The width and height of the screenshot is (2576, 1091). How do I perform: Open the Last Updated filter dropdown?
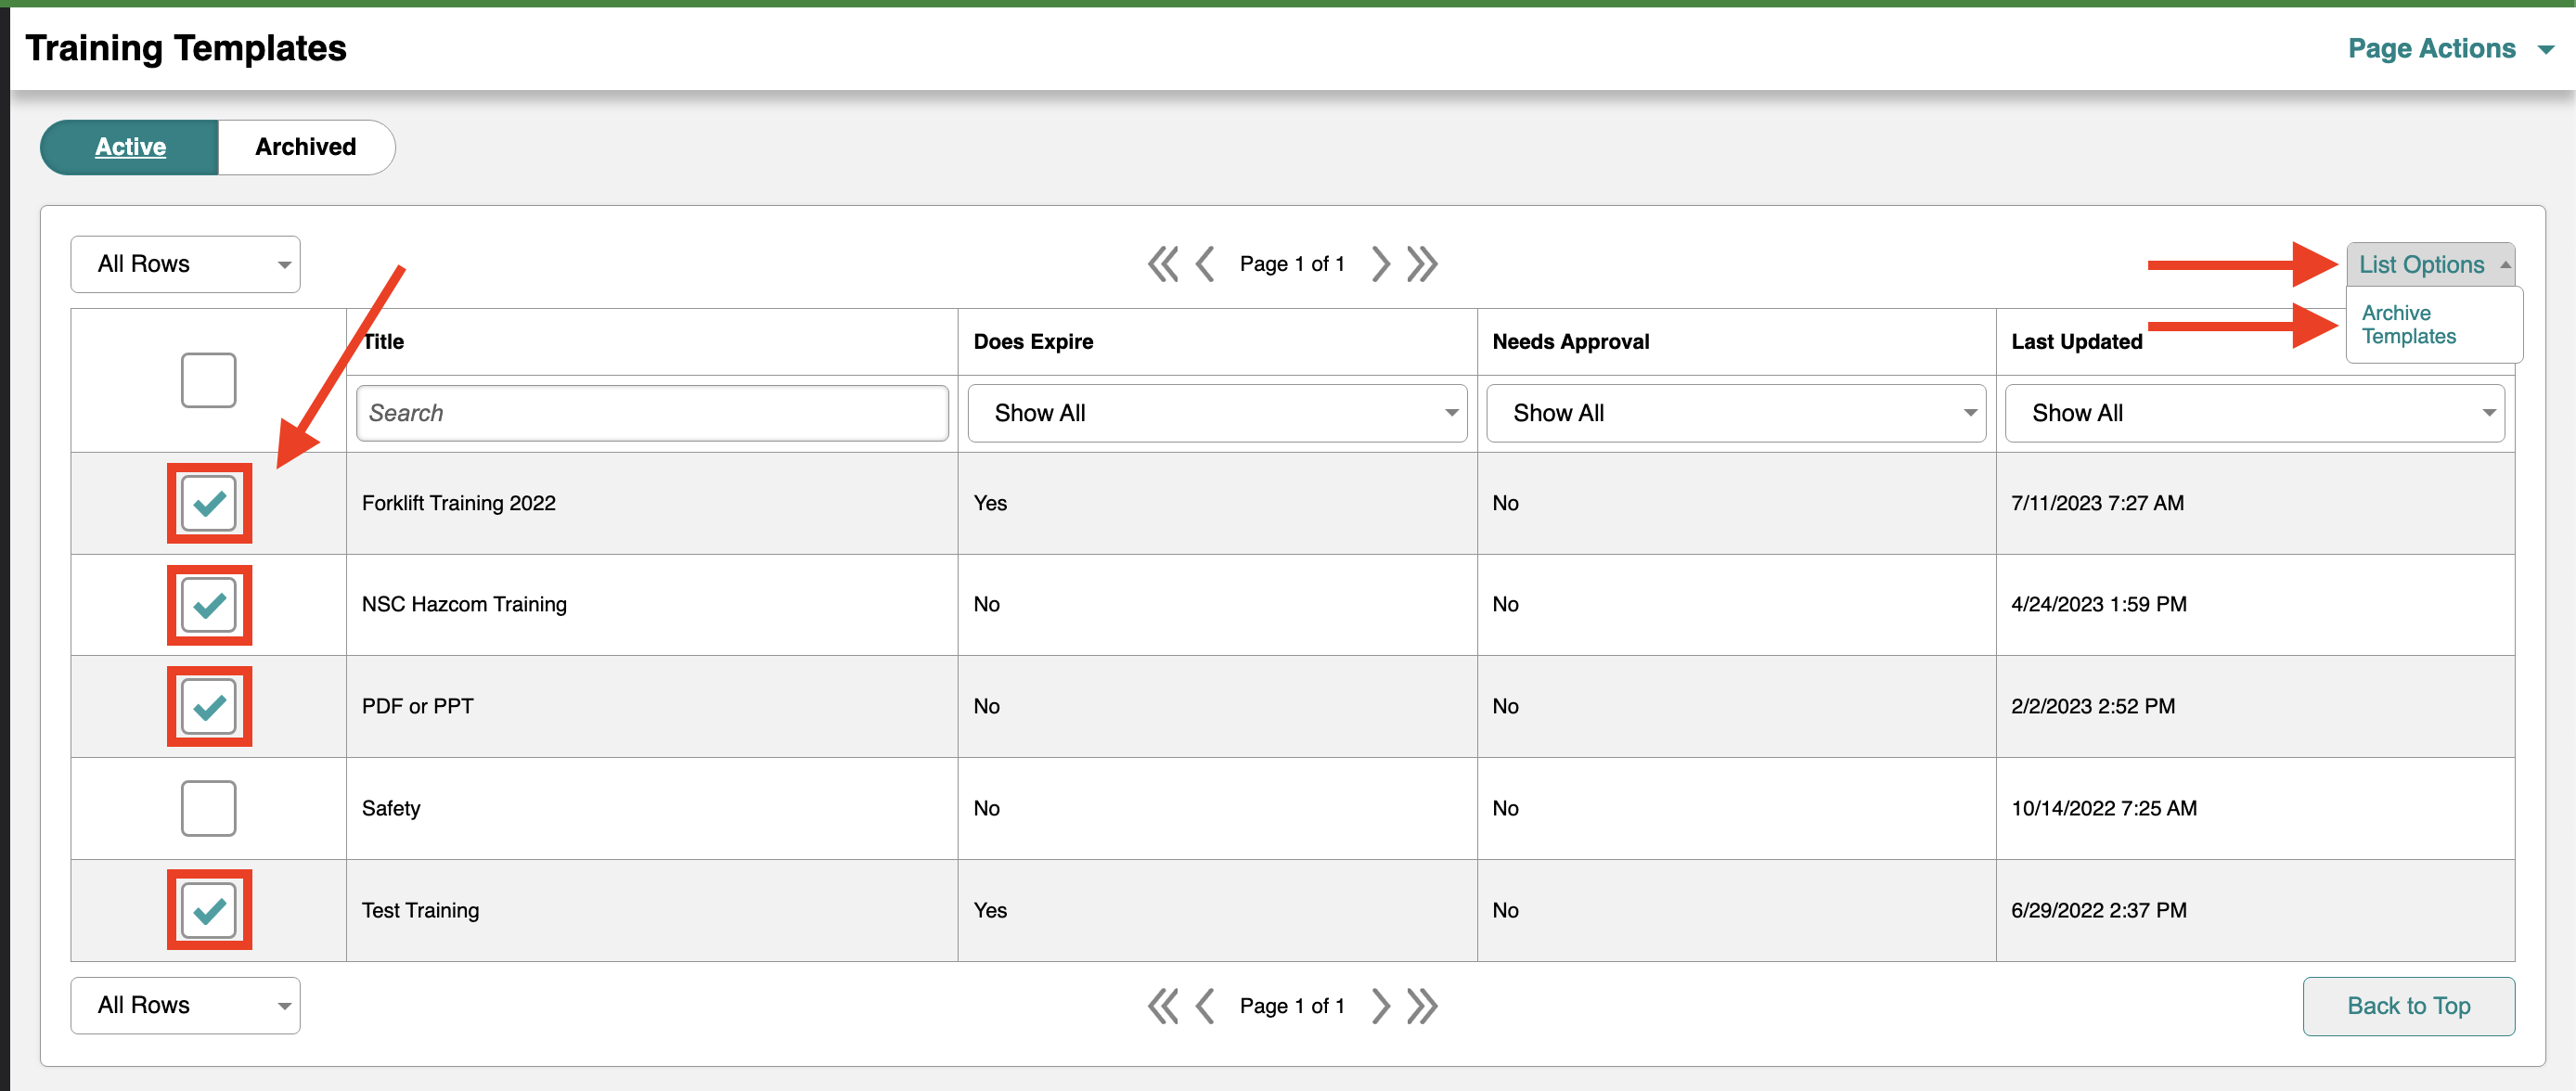point(2255,413)
